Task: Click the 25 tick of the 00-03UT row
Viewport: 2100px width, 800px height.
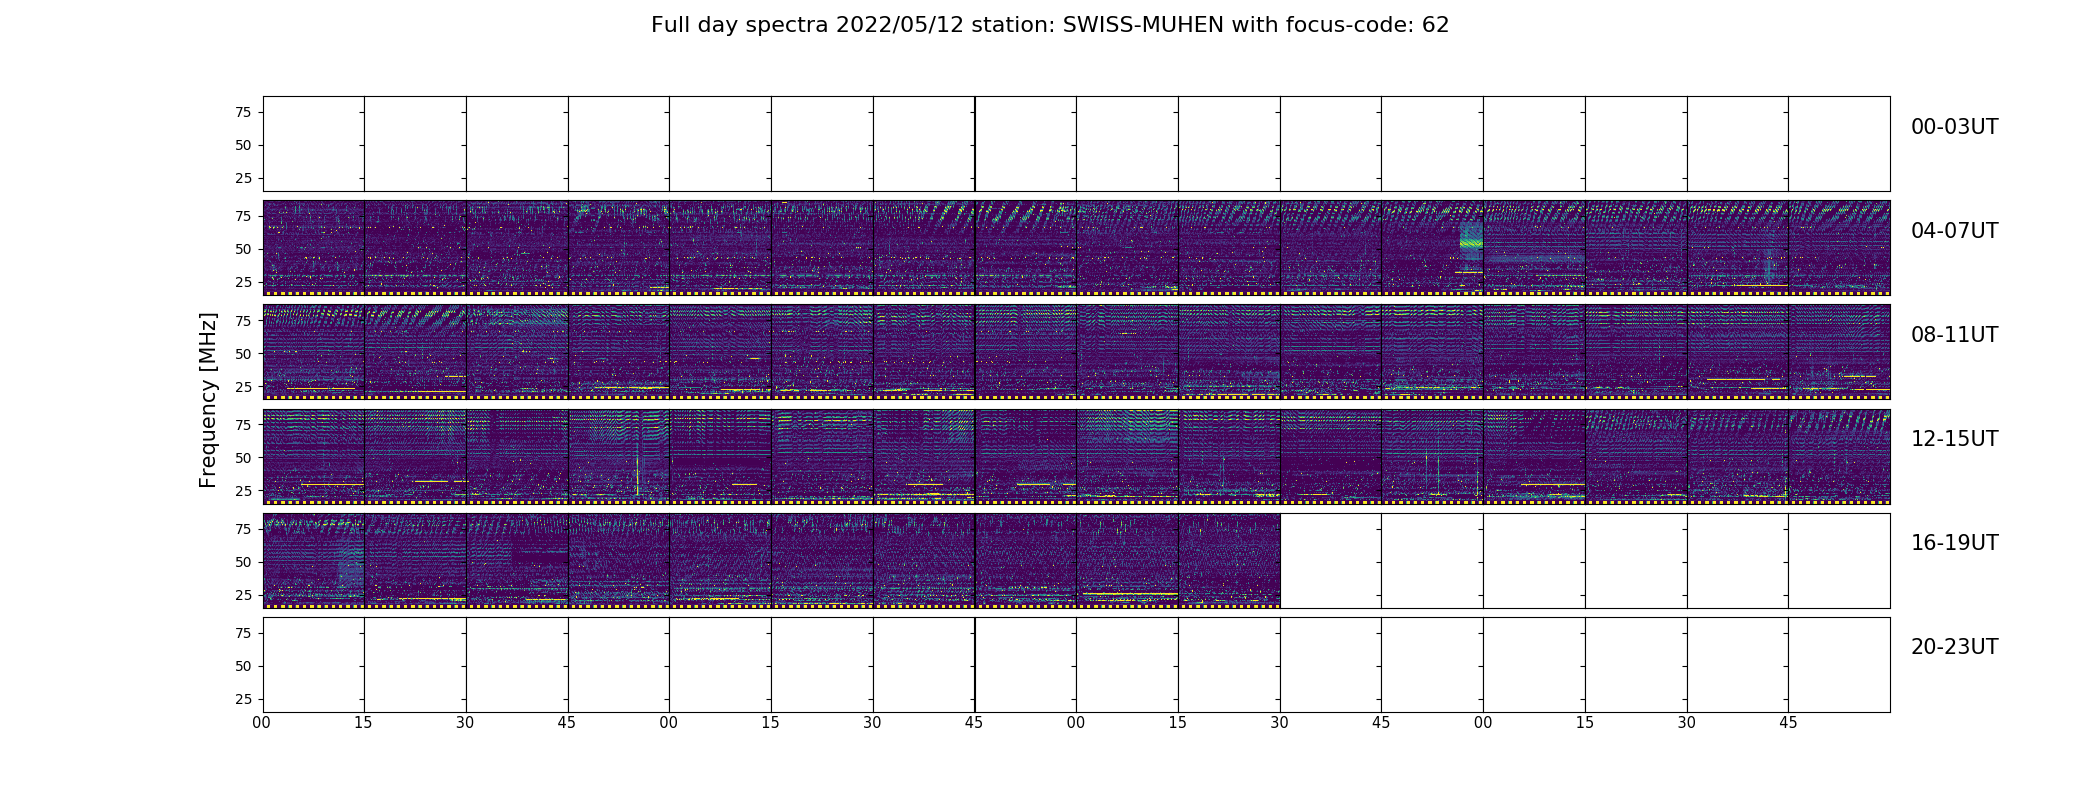Action: click(x=243, y=178)
